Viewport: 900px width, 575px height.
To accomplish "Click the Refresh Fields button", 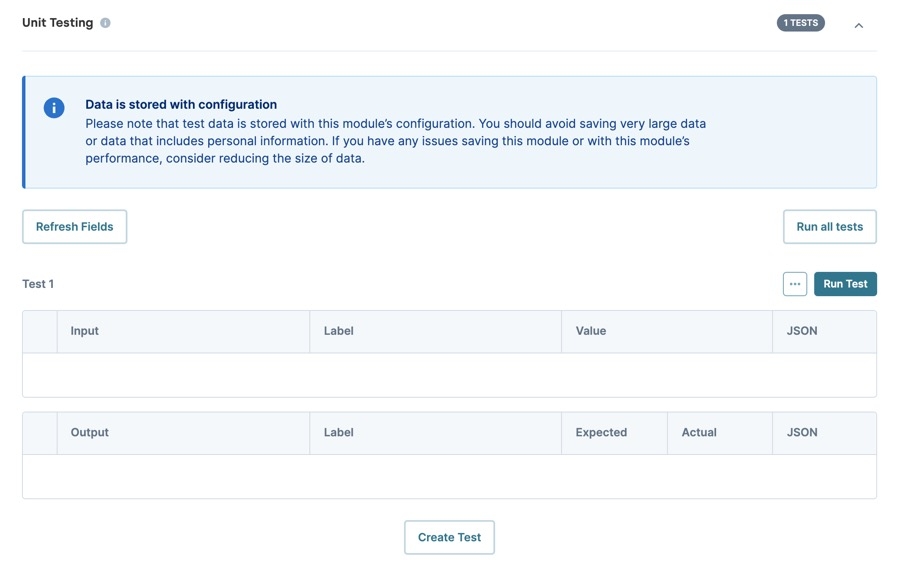I will point(75,227).
